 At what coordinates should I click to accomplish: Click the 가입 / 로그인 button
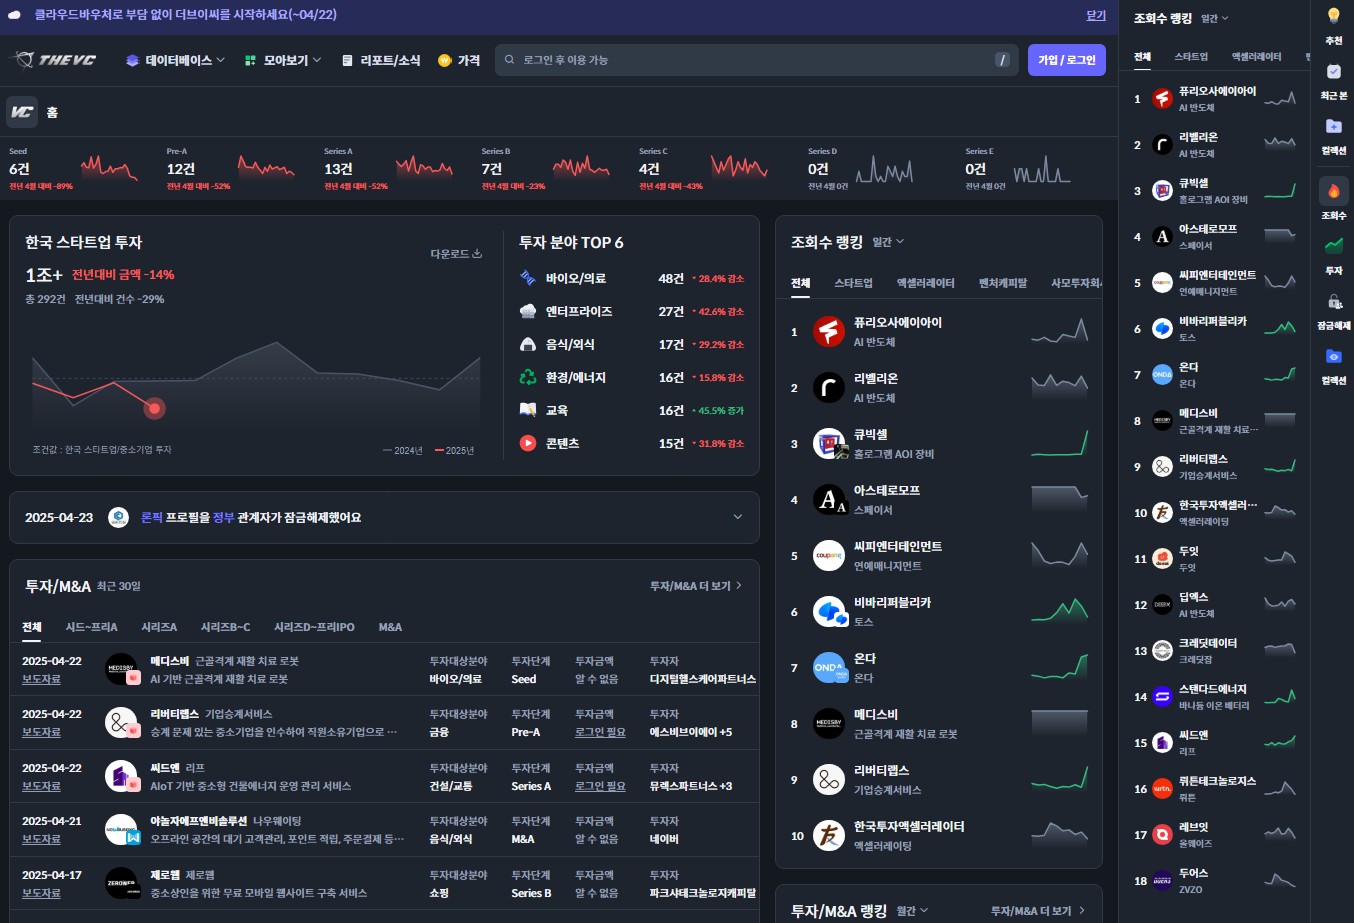[1067, 60]
